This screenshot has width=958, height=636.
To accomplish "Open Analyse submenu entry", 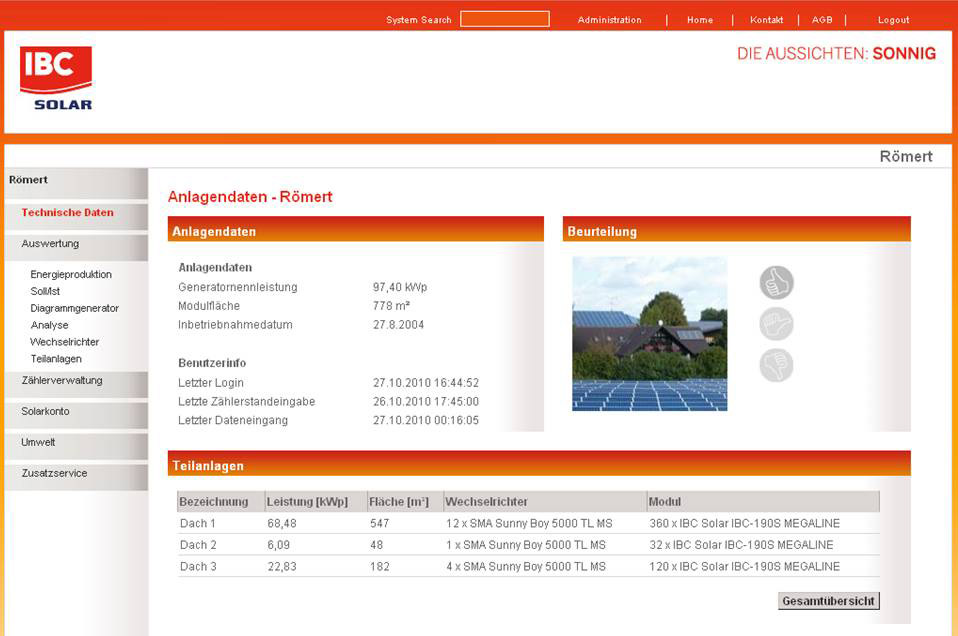I will coord(49,325).
